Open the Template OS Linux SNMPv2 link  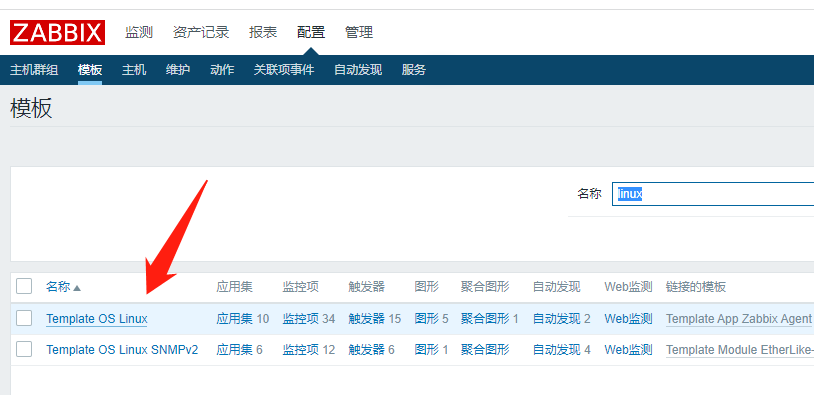pyautogui.click(x=122, y=350)
